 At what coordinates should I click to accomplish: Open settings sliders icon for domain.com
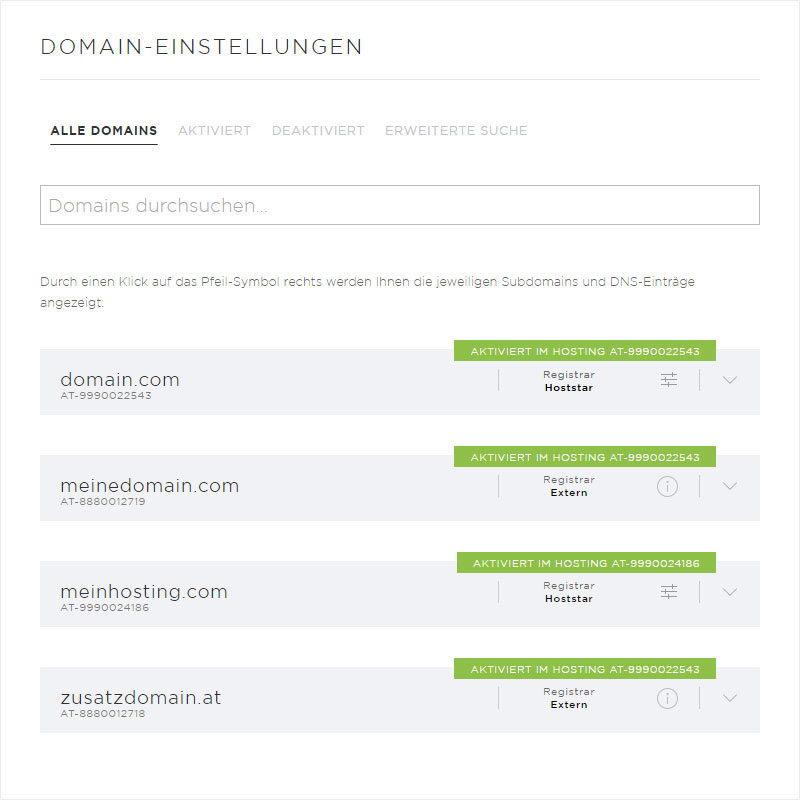pyautogui.click(x=668, y=380)
